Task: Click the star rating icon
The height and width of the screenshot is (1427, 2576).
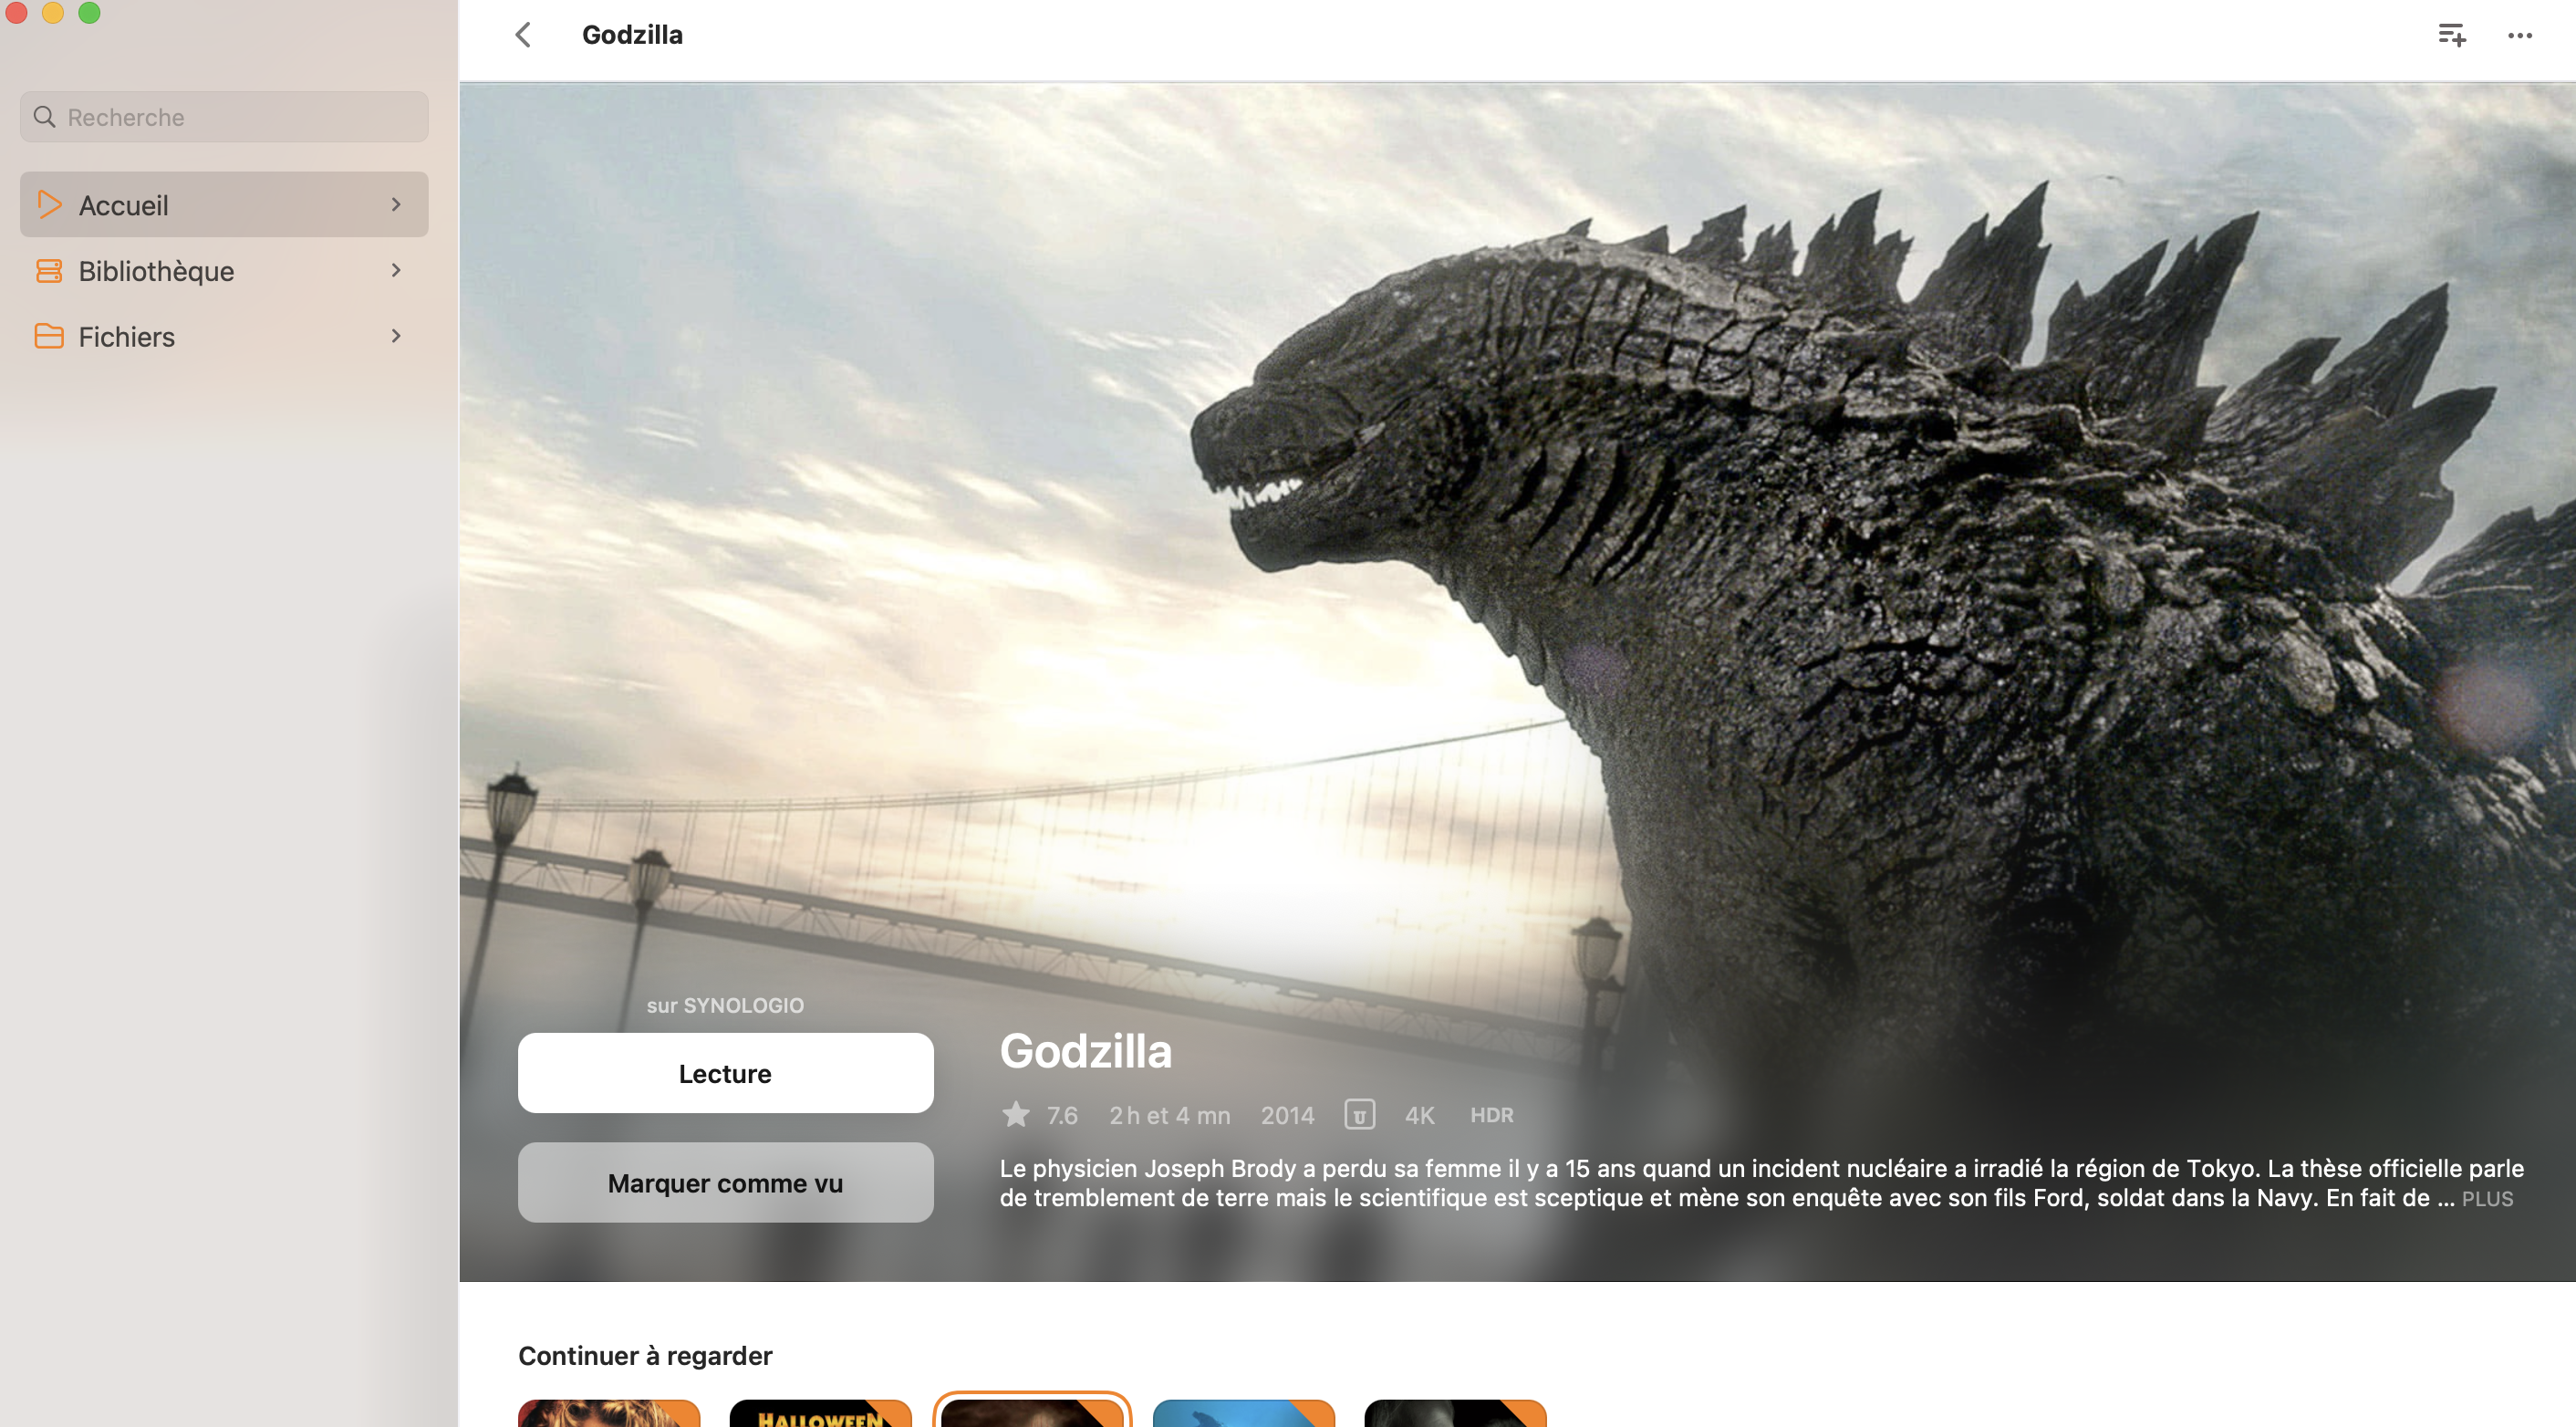Action: click(x=1015, y=1114)
